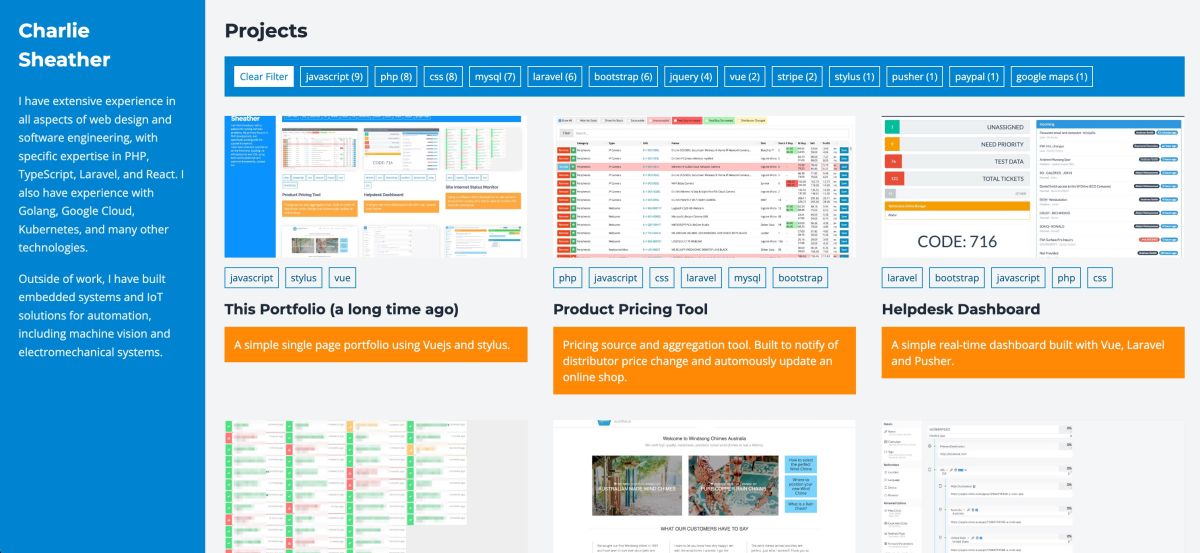Click bootstrap tag under Helpdesk Dashboard
The height and width of the screenshot is (553, 1200).
point(957,278)
